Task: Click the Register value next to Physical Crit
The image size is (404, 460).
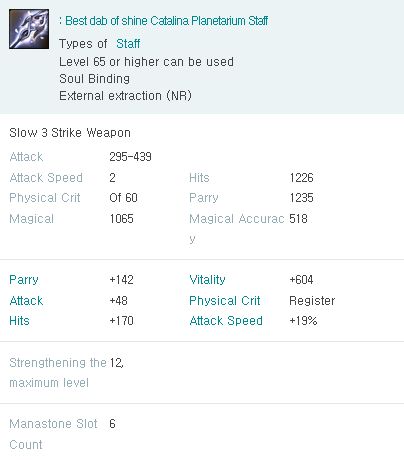Action: (x=312, y=301)
